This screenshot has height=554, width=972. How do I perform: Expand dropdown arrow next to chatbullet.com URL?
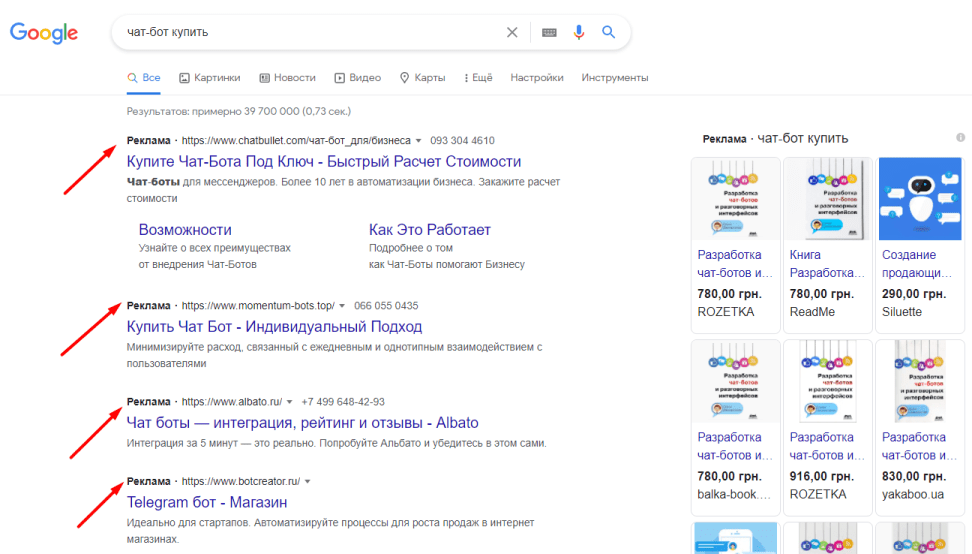[419, 141]
